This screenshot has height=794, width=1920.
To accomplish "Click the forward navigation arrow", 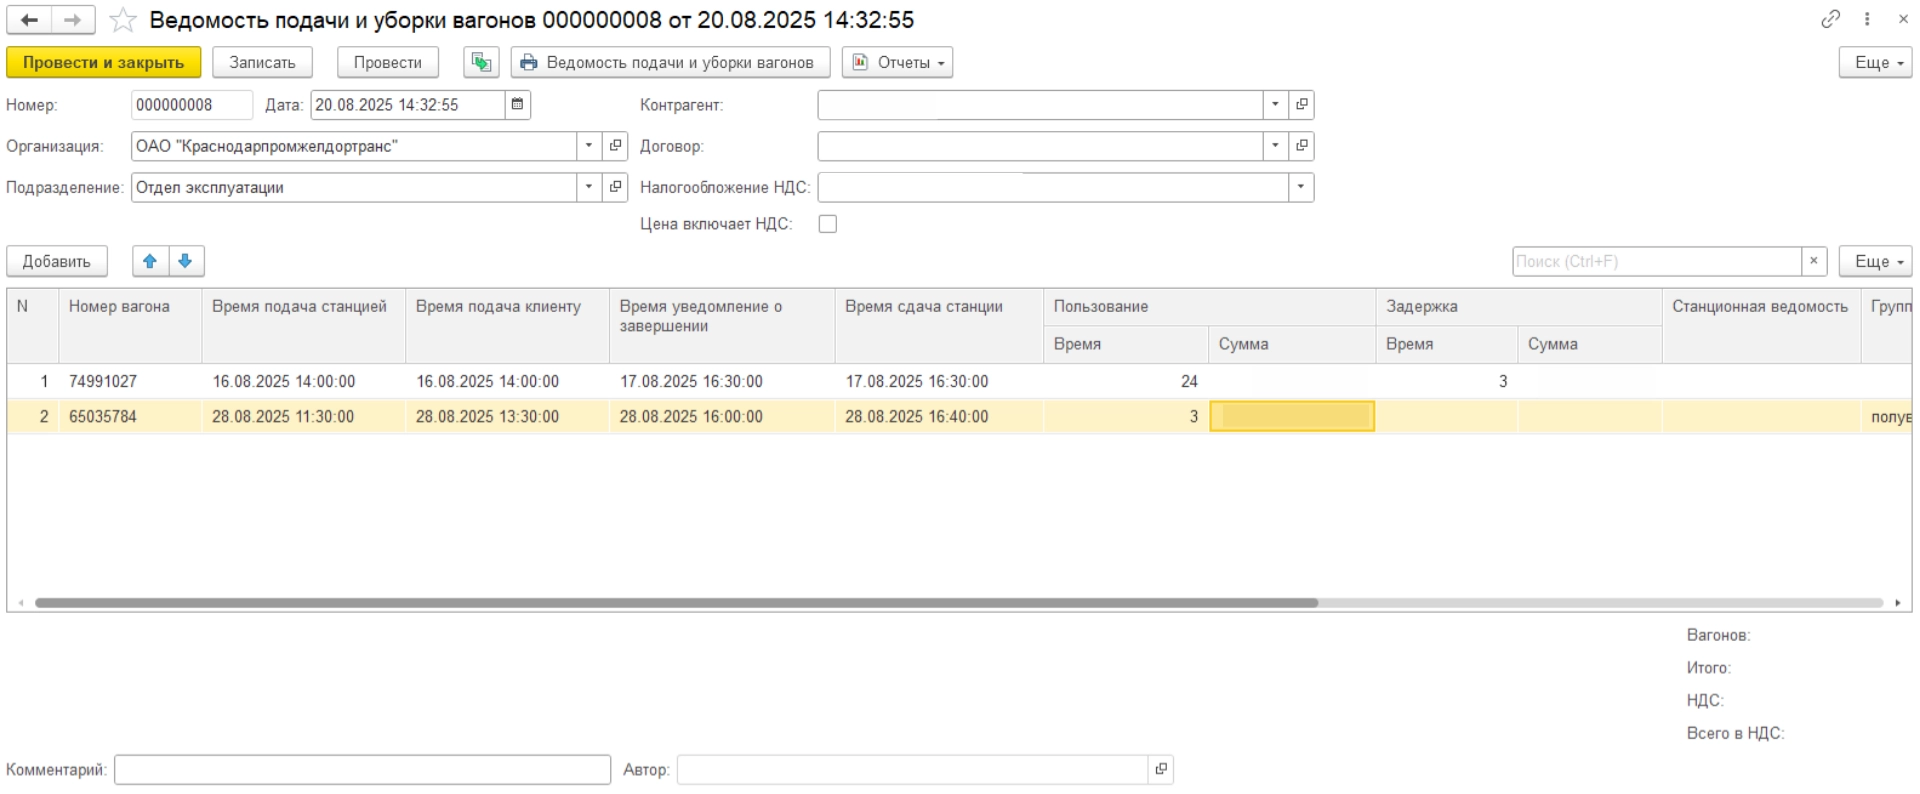I will [x=73, y=20].
